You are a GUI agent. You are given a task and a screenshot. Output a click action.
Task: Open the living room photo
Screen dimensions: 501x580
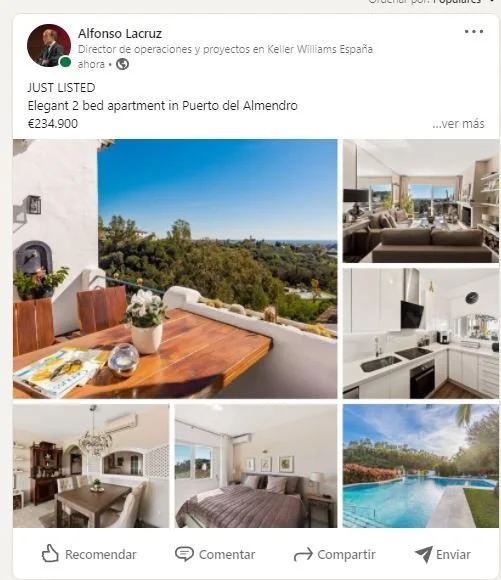tap(421, 201)
